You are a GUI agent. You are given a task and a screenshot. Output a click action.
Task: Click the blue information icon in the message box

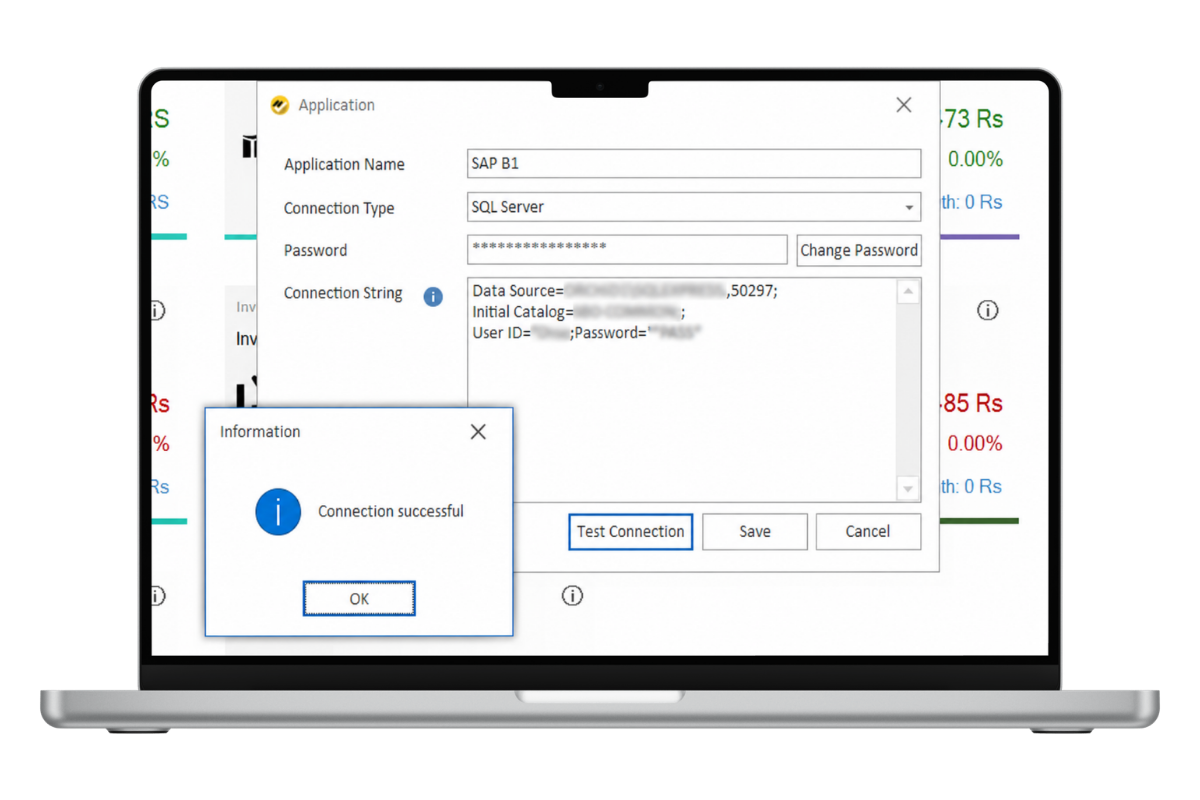pos(278,512)
